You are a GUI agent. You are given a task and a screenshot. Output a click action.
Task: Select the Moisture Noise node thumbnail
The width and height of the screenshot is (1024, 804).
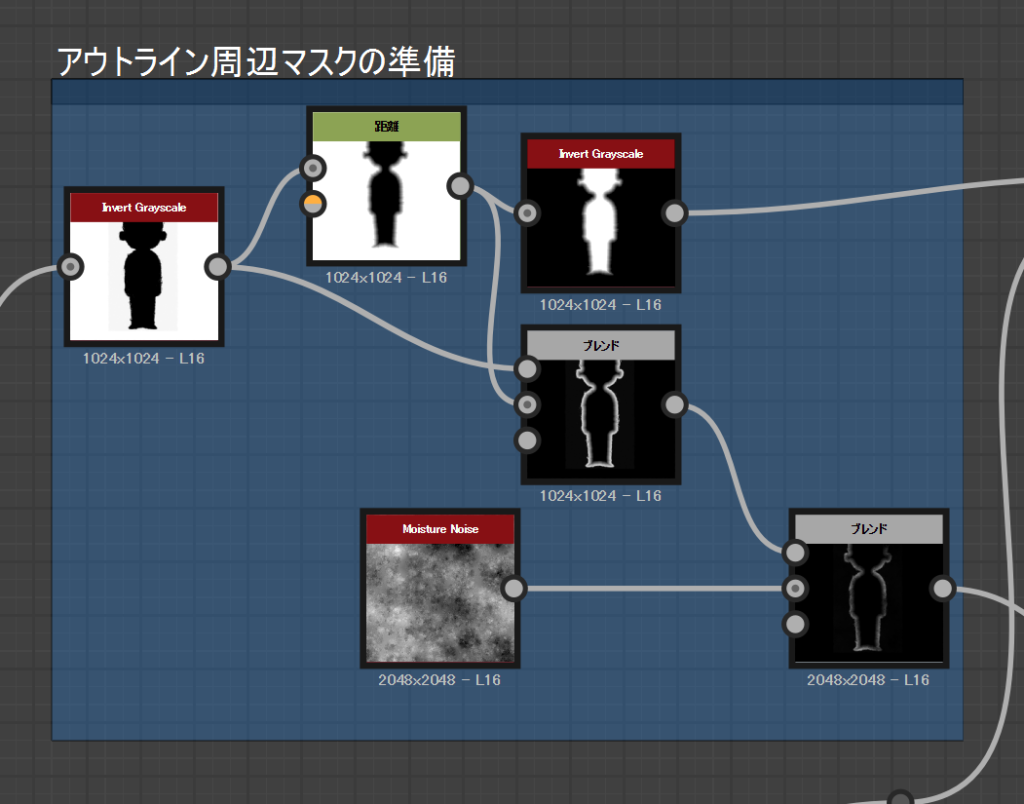(x=440, y=602)
